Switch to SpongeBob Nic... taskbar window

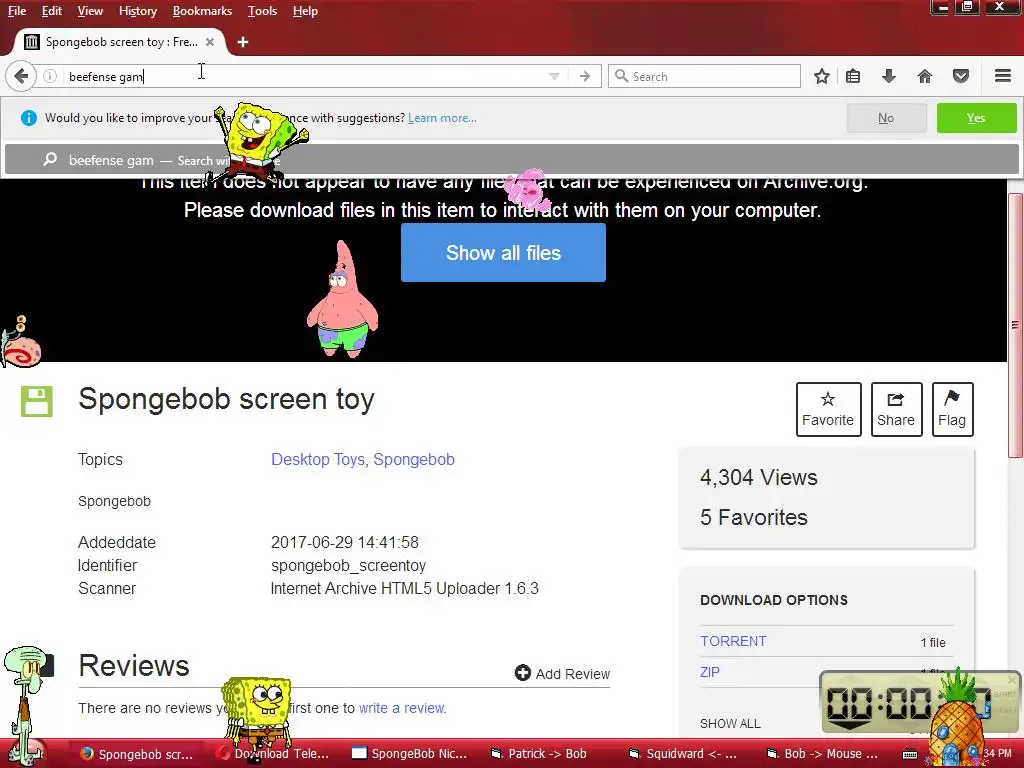pyautogui.click(x=410, y=754)
